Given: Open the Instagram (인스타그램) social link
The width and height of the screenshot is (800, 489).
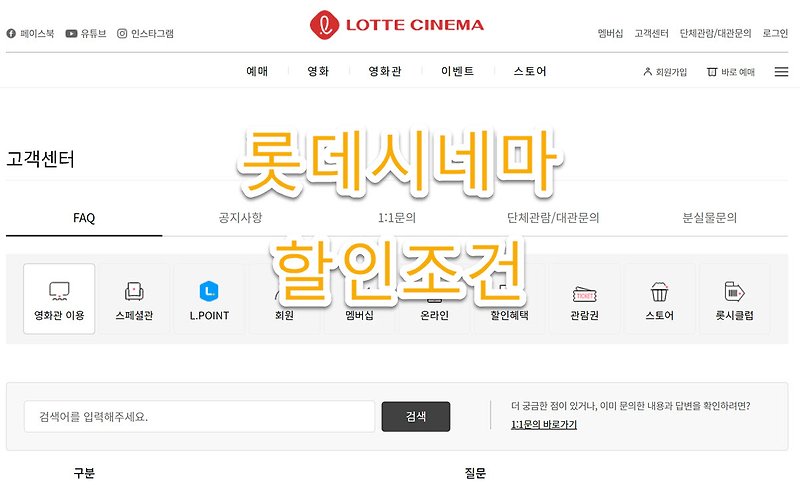Looking at the screenshot, I should (x=145, y=34).
